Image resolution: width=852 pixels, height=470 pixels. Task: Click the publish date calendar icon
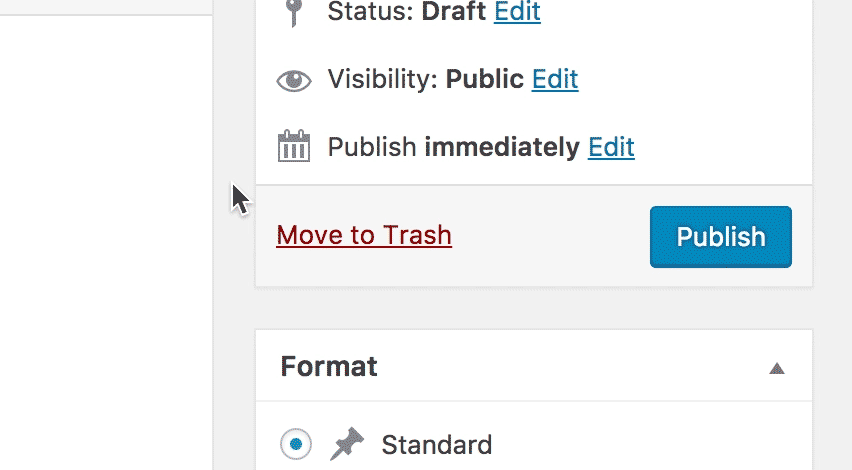pyautogui.click(x=294, y=146)
